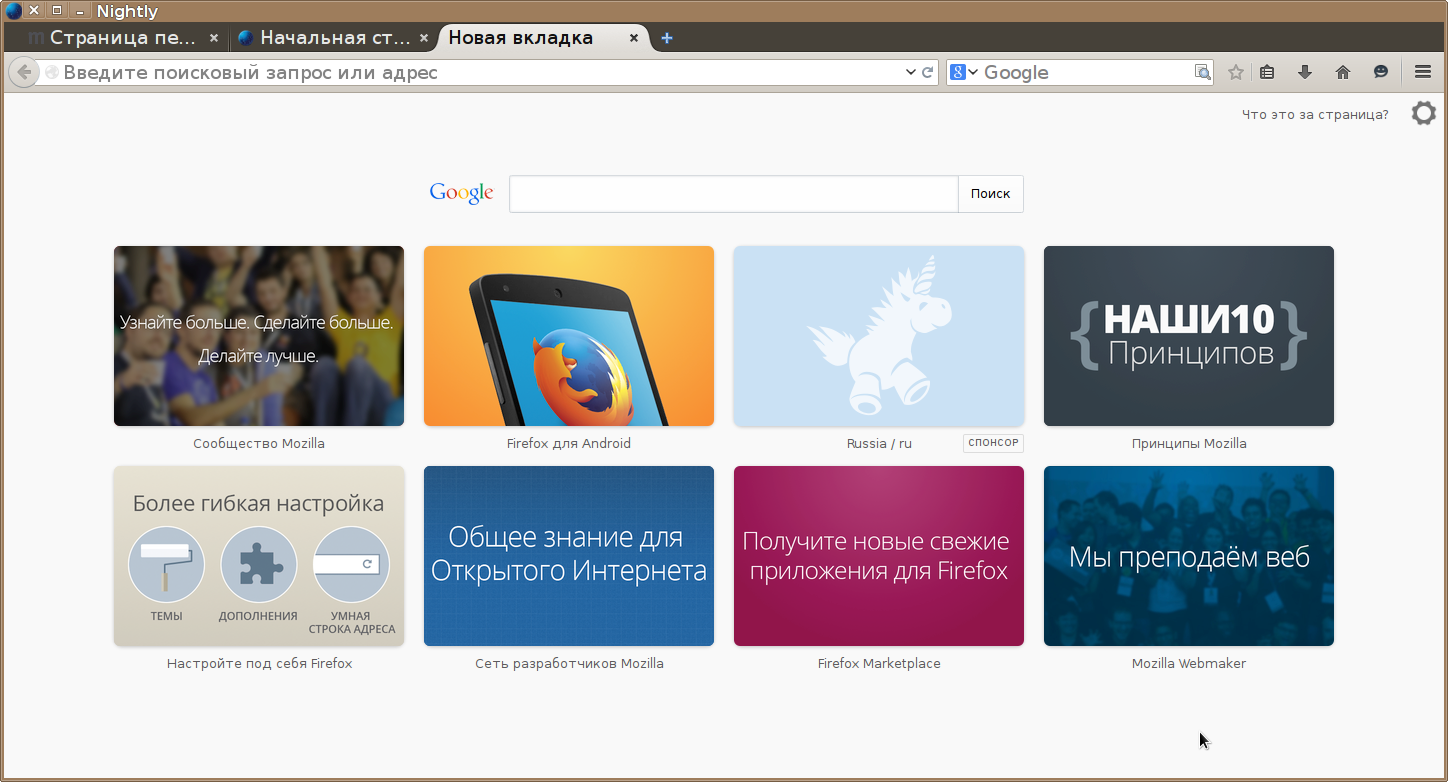1448x782 pixels.
Task: Open the Google search engine dropdown
Action: pos(964,72)
